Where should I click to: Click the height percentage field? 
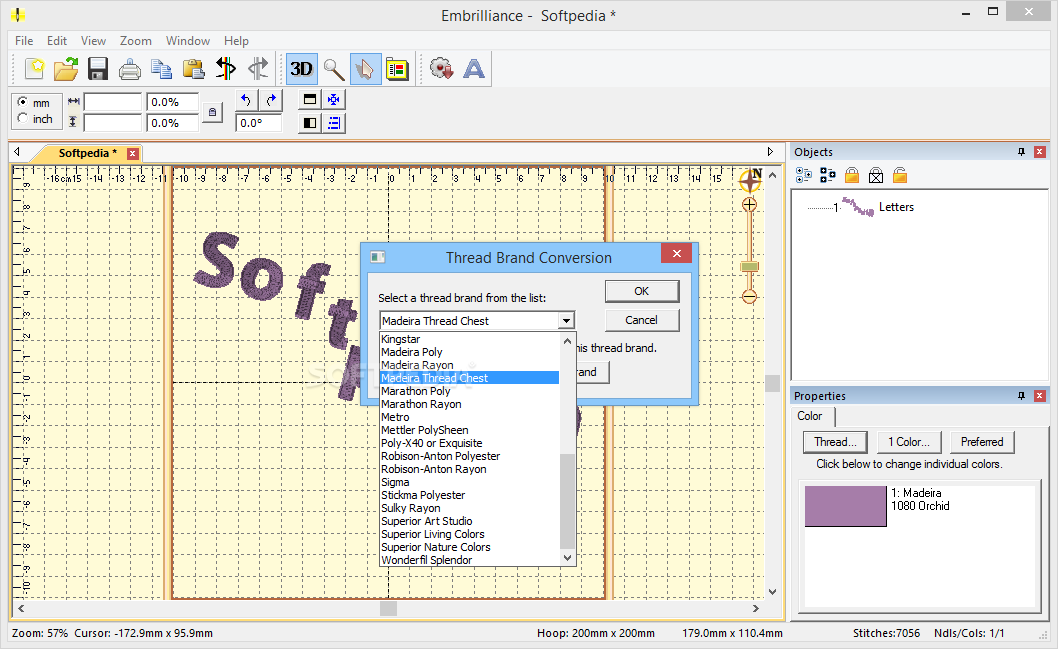173,123
